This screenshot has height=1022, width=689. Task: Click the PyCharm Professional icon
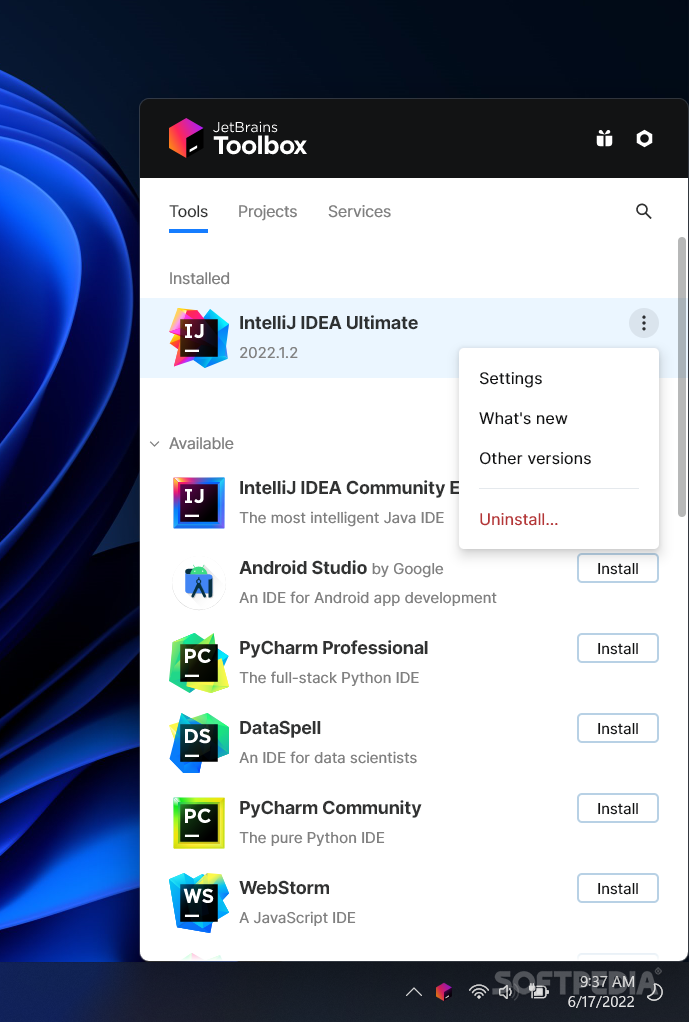pos(199,663)
